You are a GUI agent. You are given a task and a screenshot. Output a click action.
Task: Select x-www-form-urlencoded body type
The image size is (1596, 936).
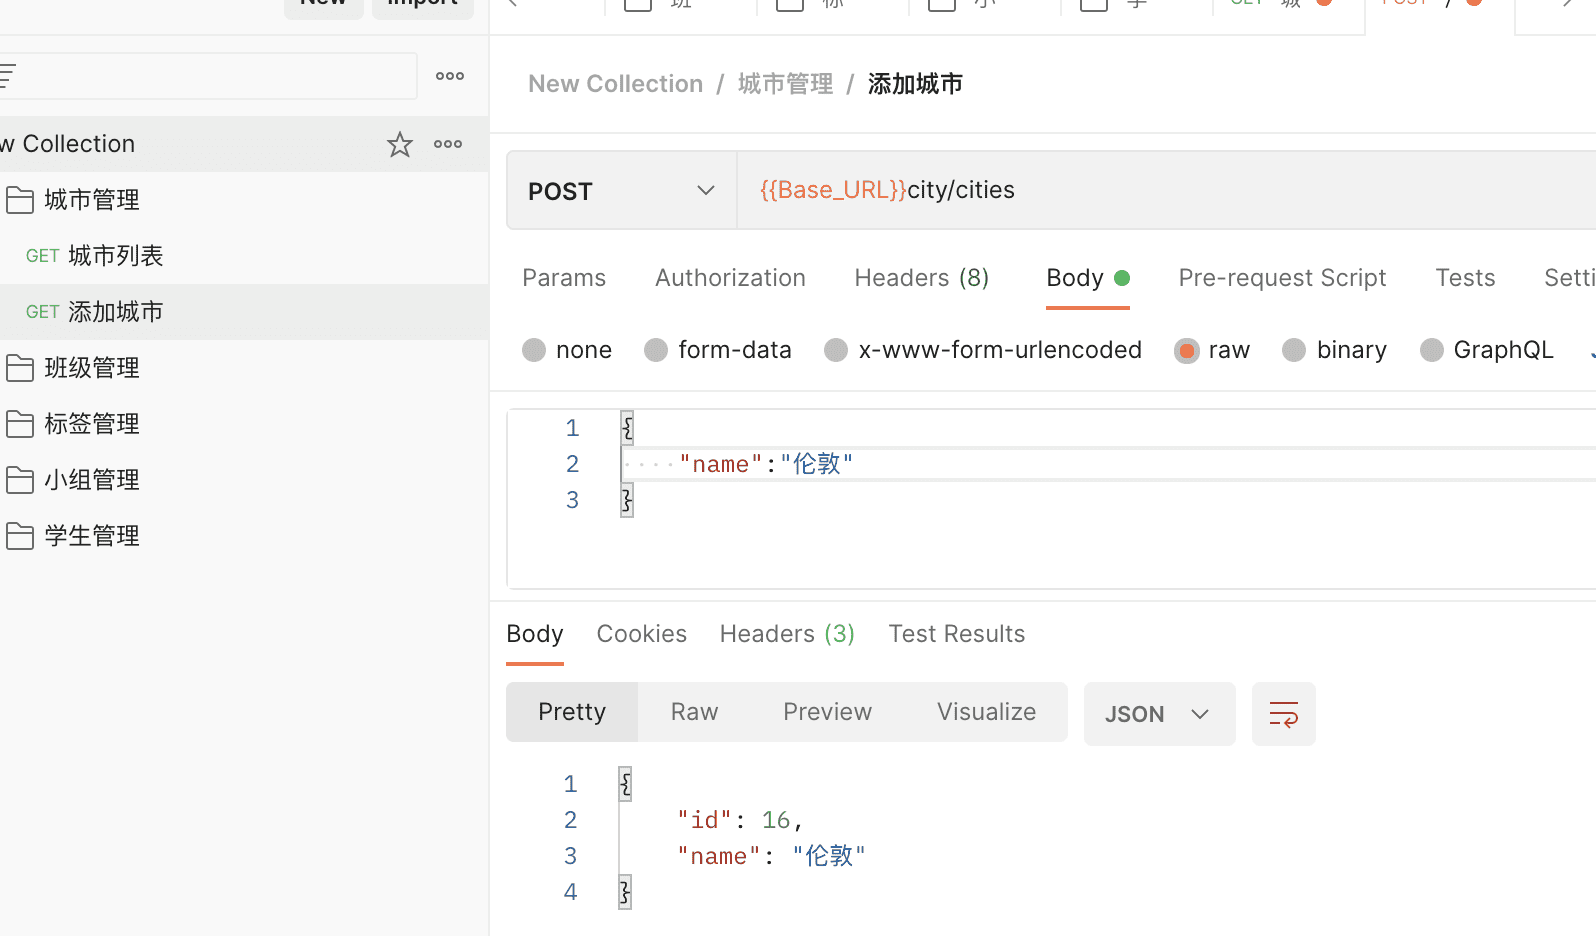point(836,350)
